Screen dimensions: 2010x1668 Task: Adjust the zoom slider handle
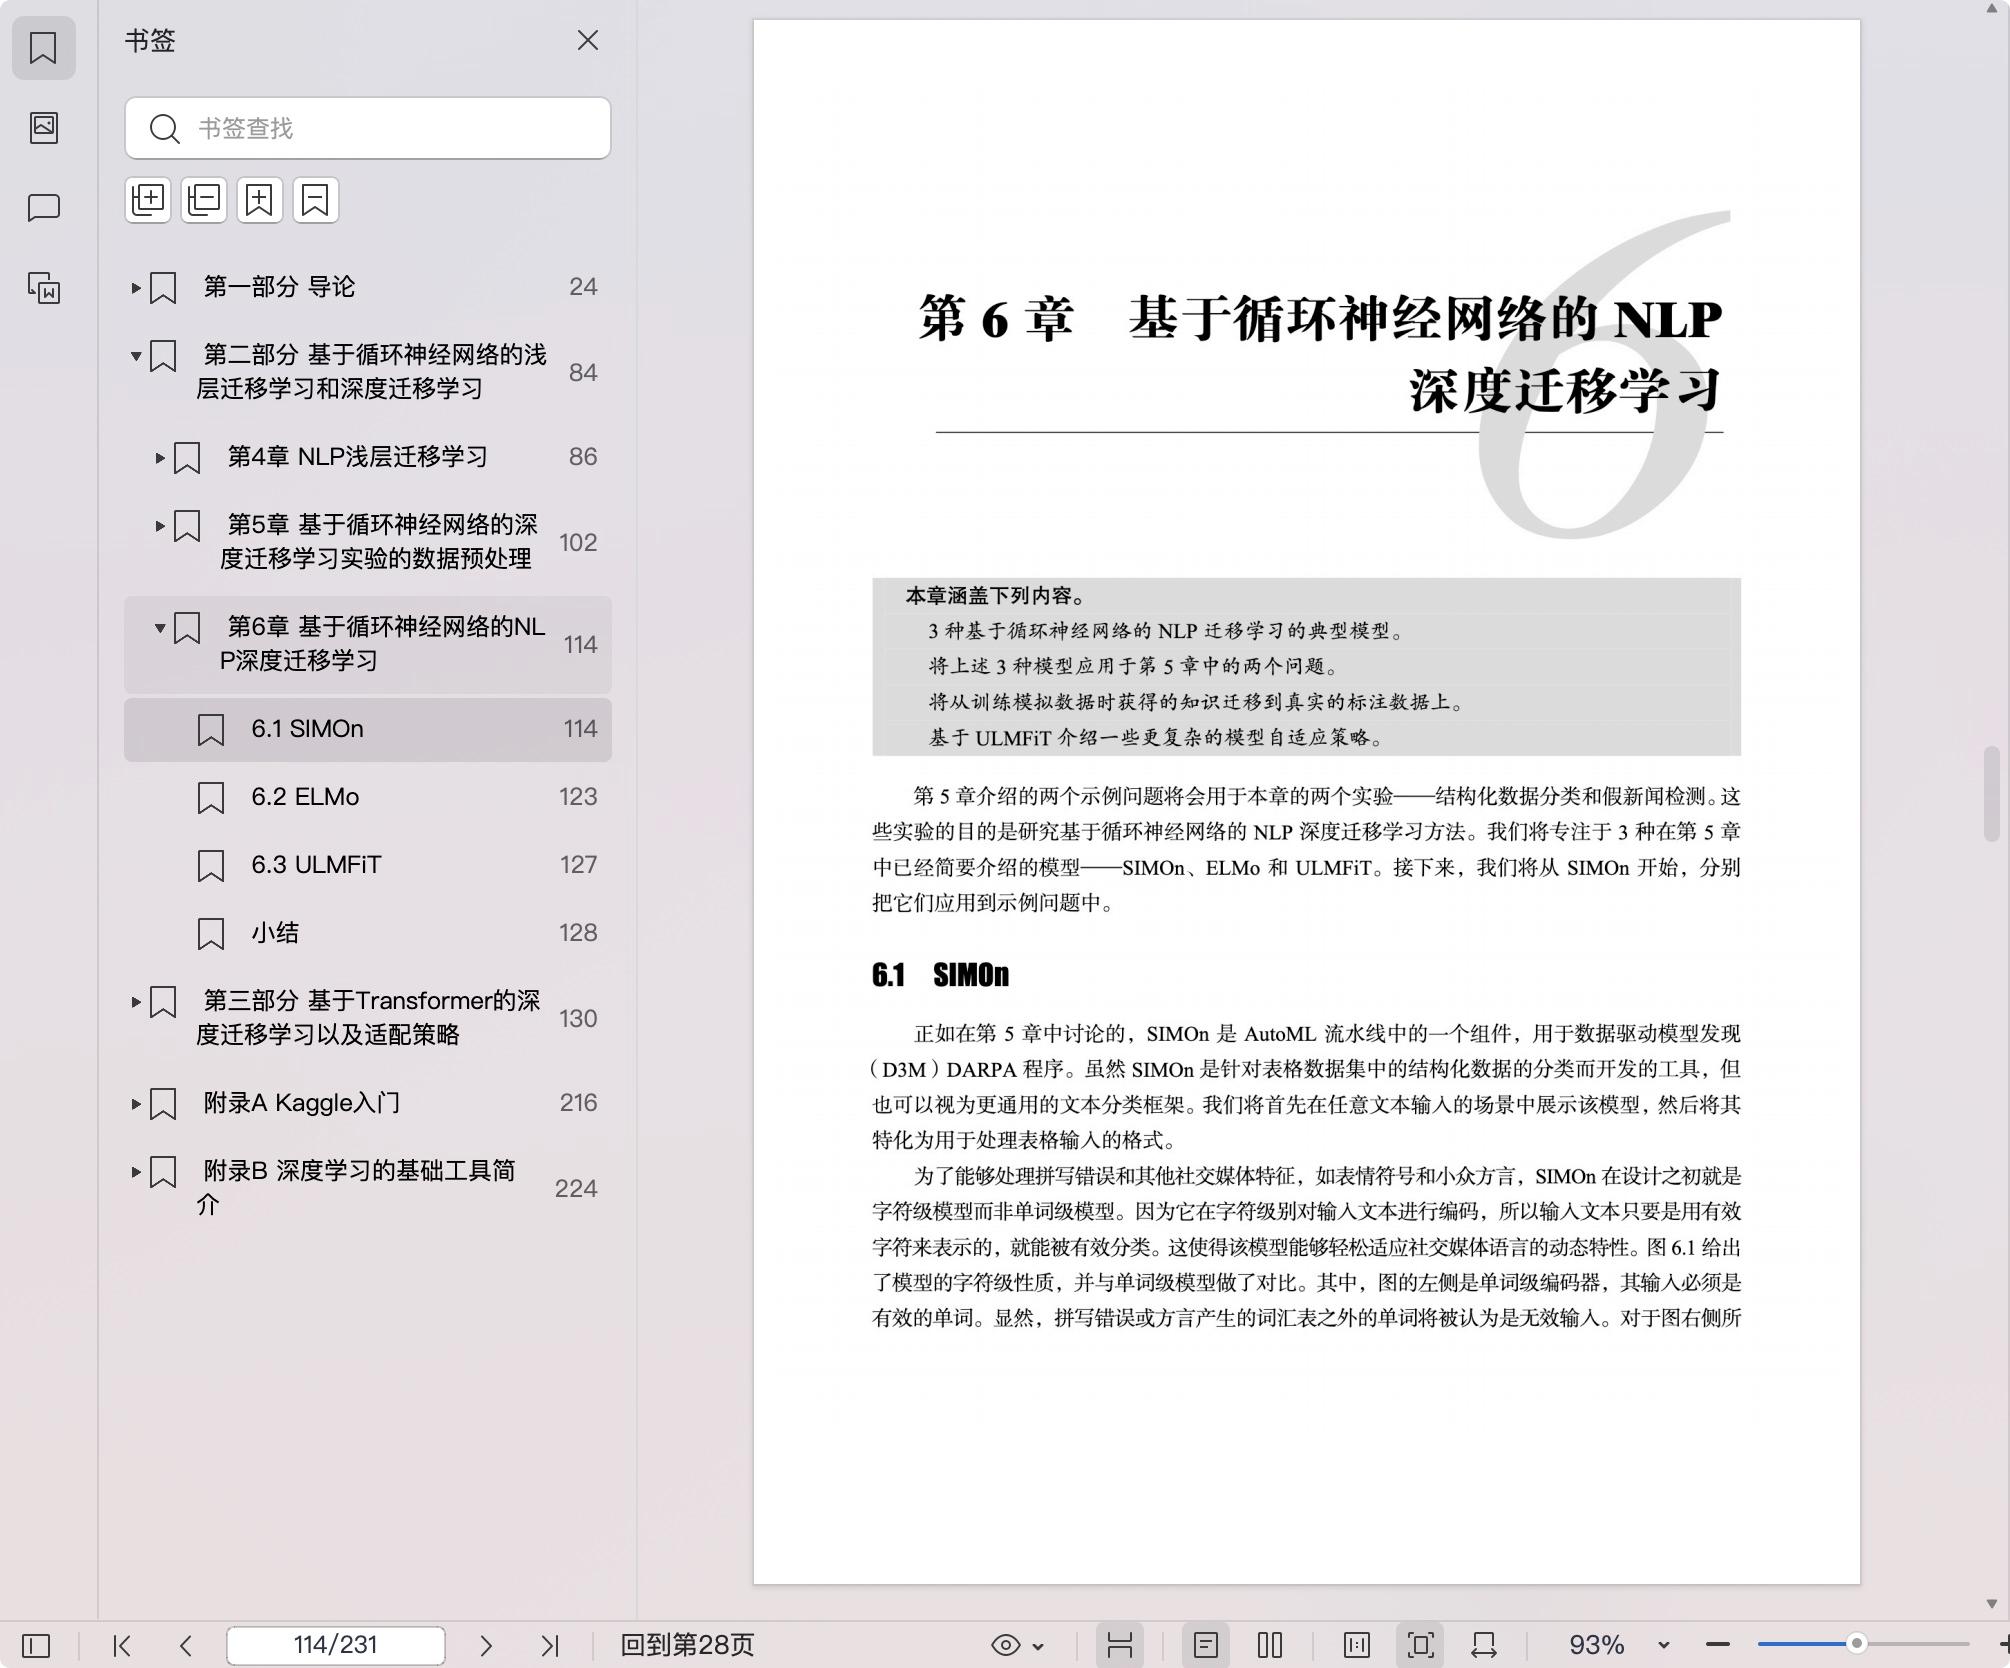tap(1857, 1644)
